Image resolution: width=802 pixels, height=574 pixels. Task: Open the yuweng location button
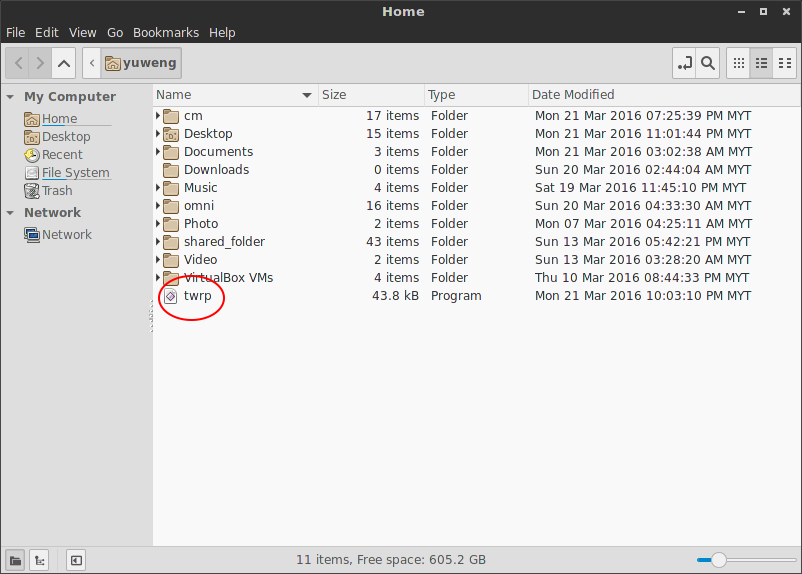point(141,63)
